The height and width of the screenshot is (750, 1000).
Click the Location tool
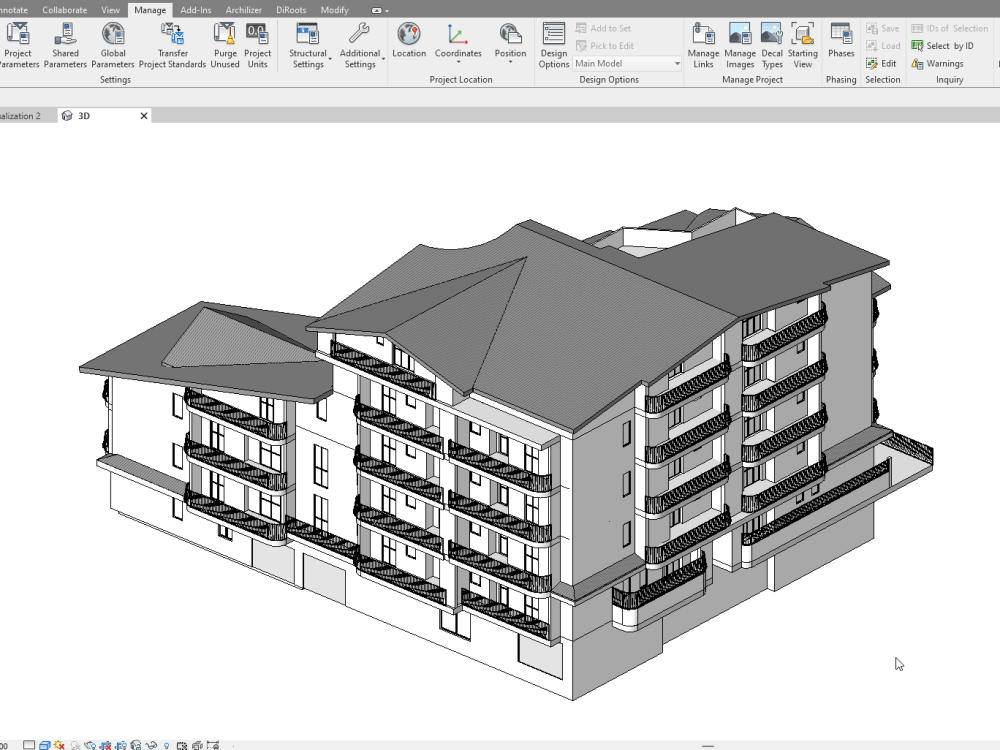point(409,45)
